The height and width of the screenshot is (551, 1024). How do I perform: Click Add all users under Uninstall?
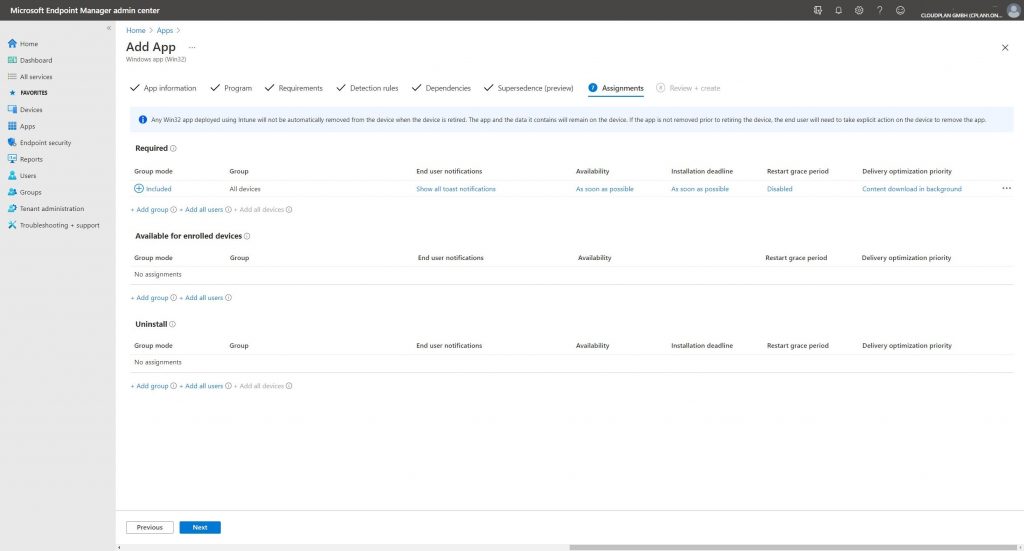202,386
